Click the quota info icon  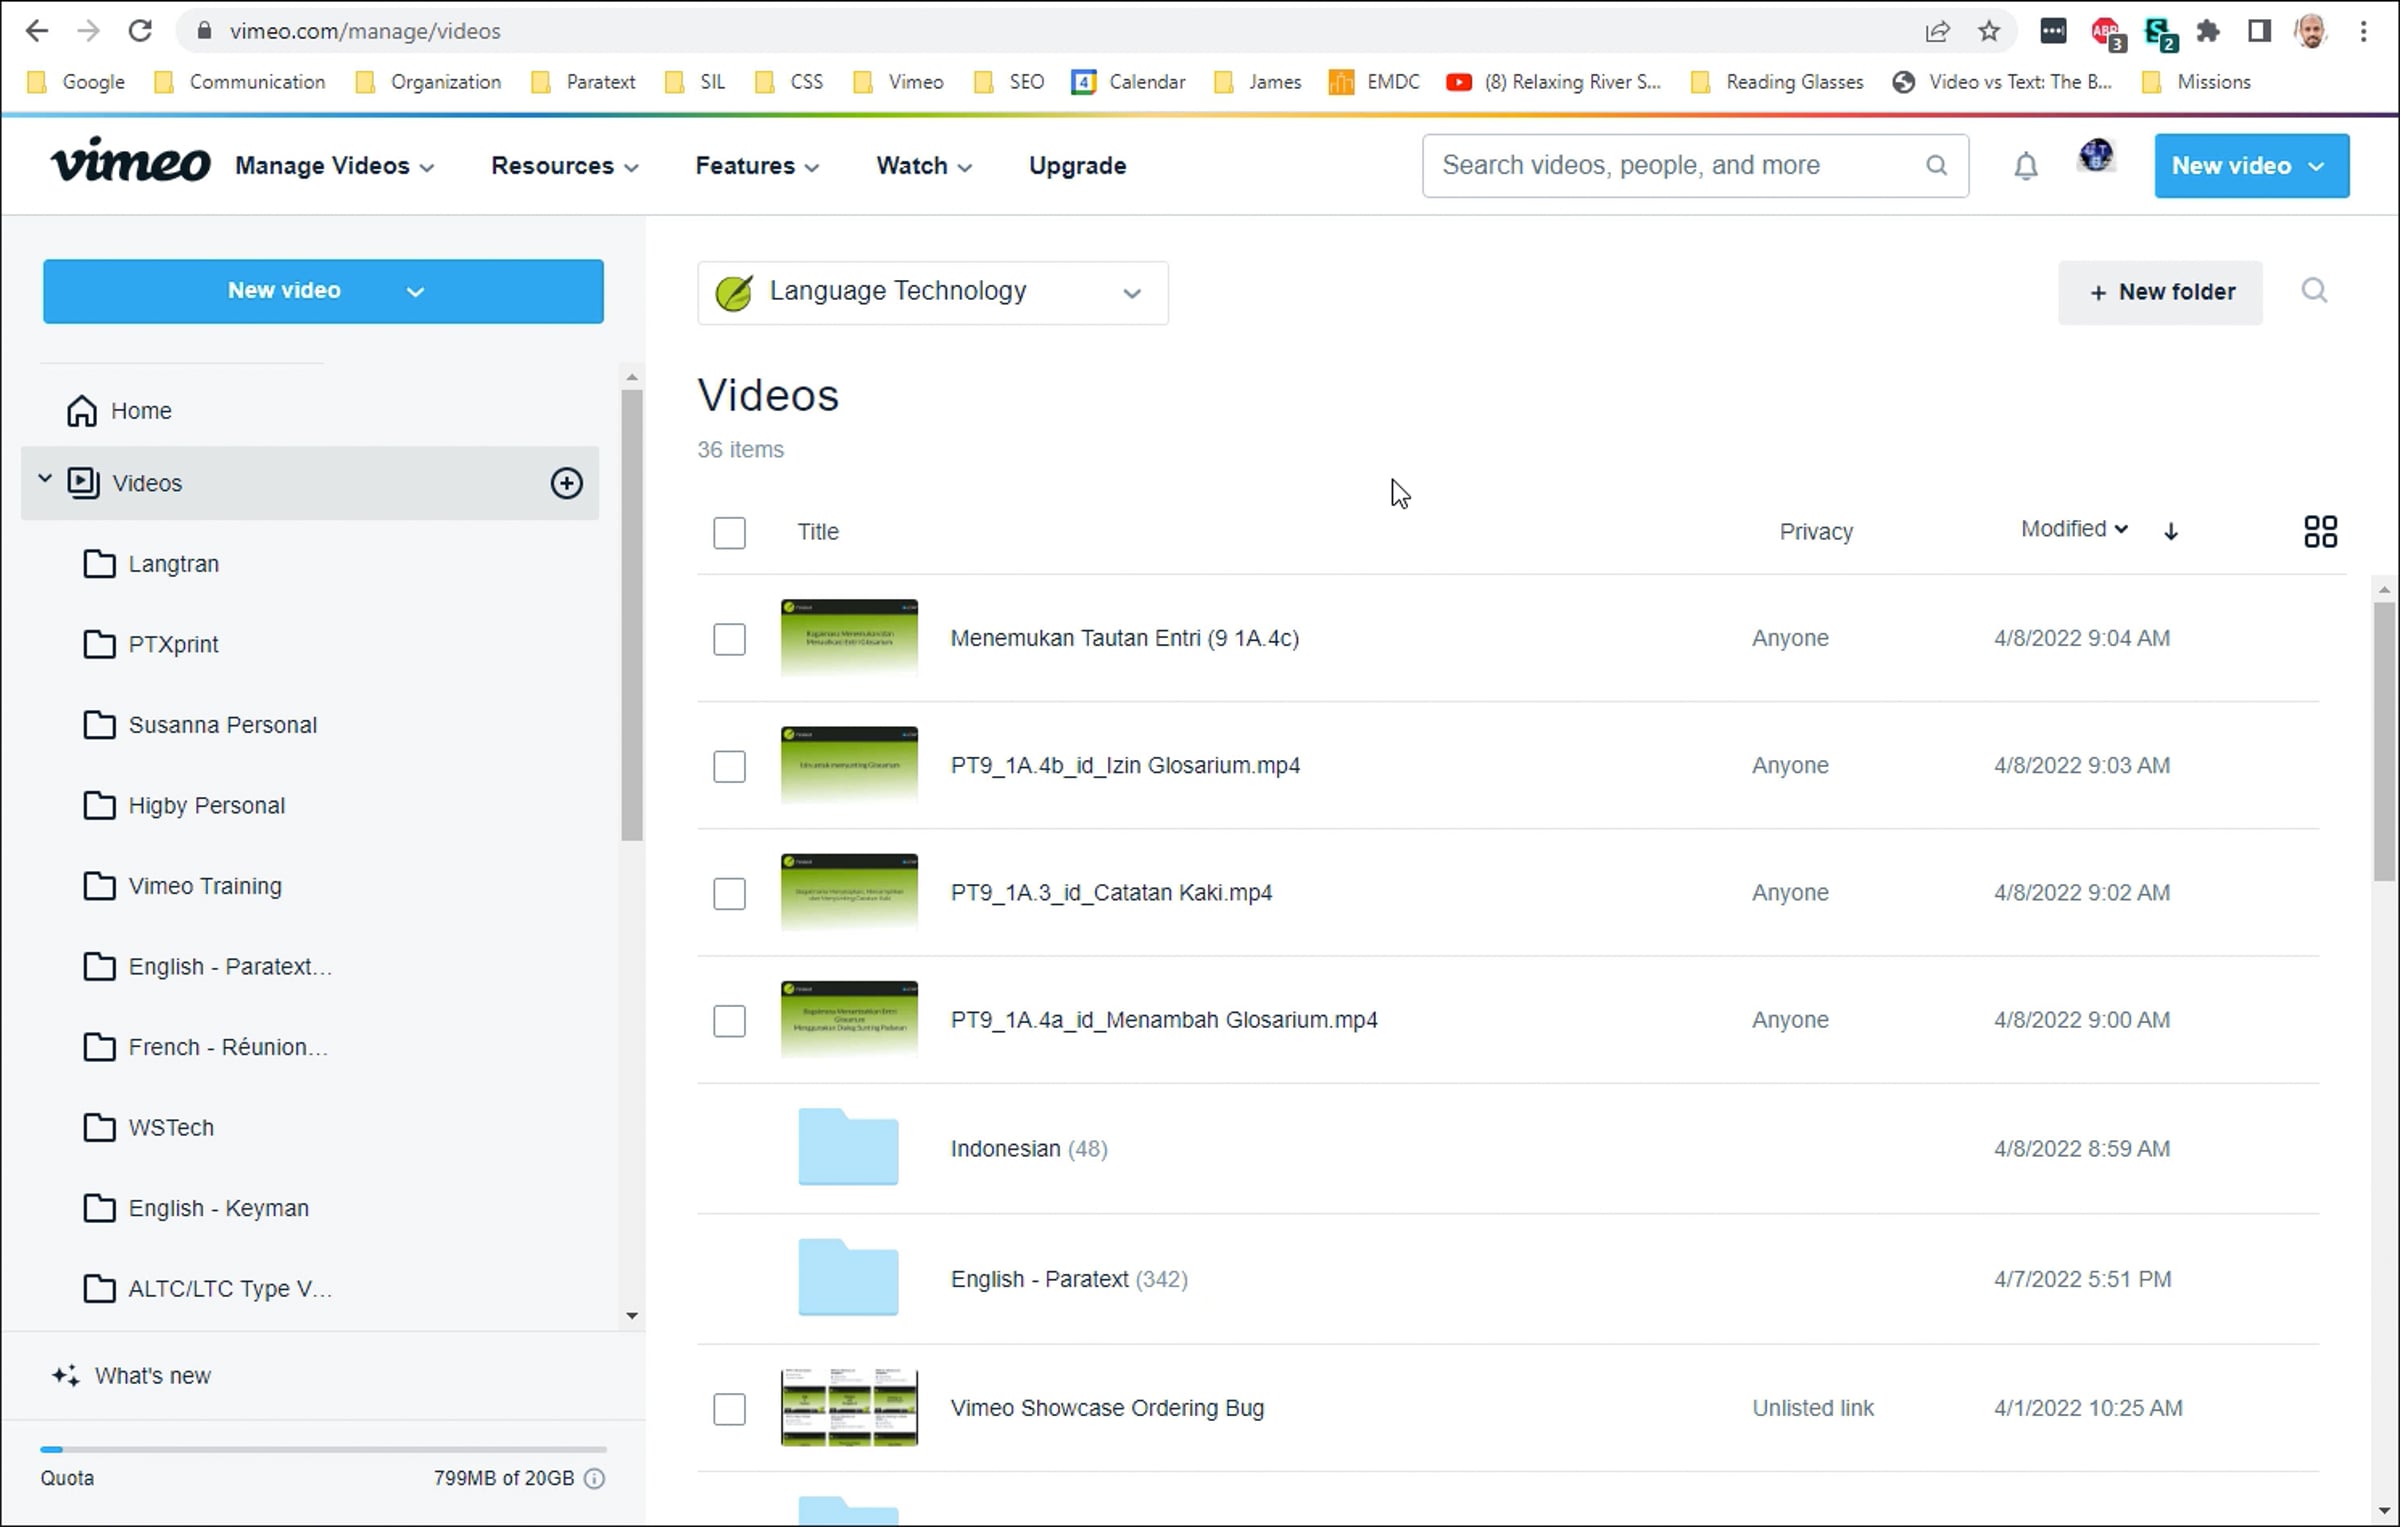click(594, 1478)
